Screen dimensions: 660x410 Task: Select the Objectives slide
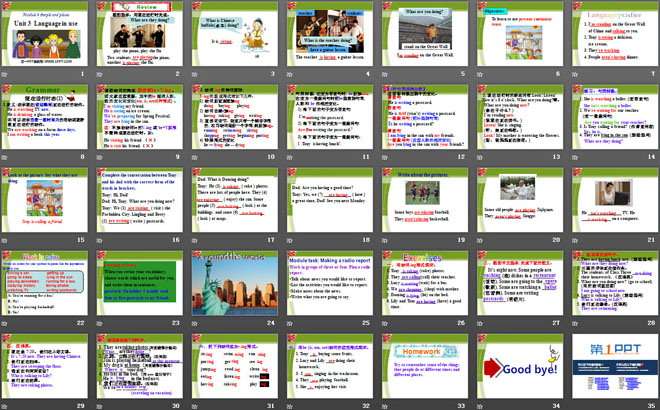point(520,34)
